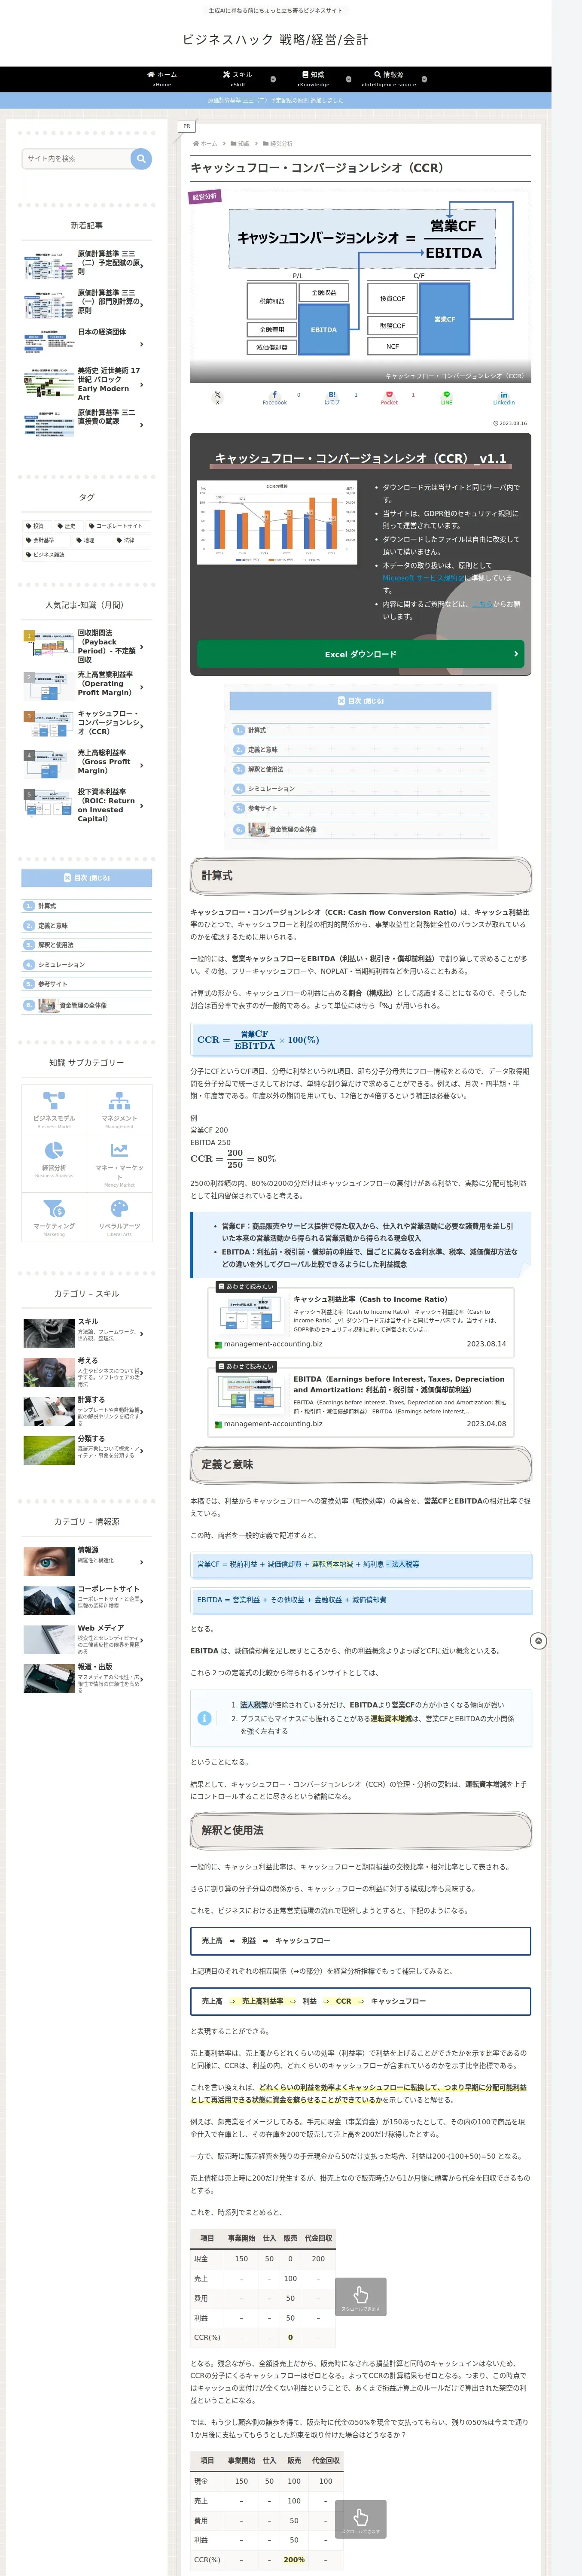This screenshot has width=582, height=2576.
Task: Click info icon in the insights box
Action: 204,1718
